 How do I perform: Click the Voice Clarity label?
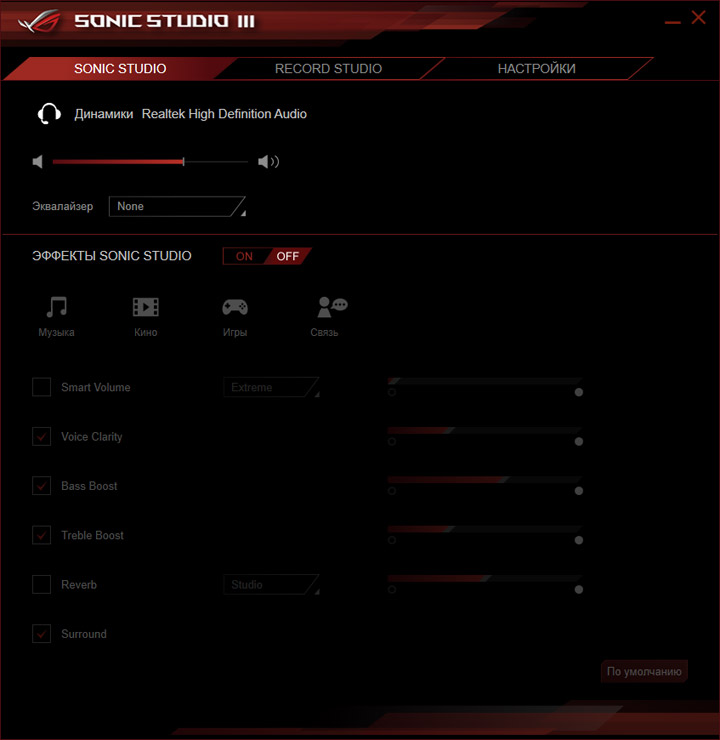click(x=92, y=437)
